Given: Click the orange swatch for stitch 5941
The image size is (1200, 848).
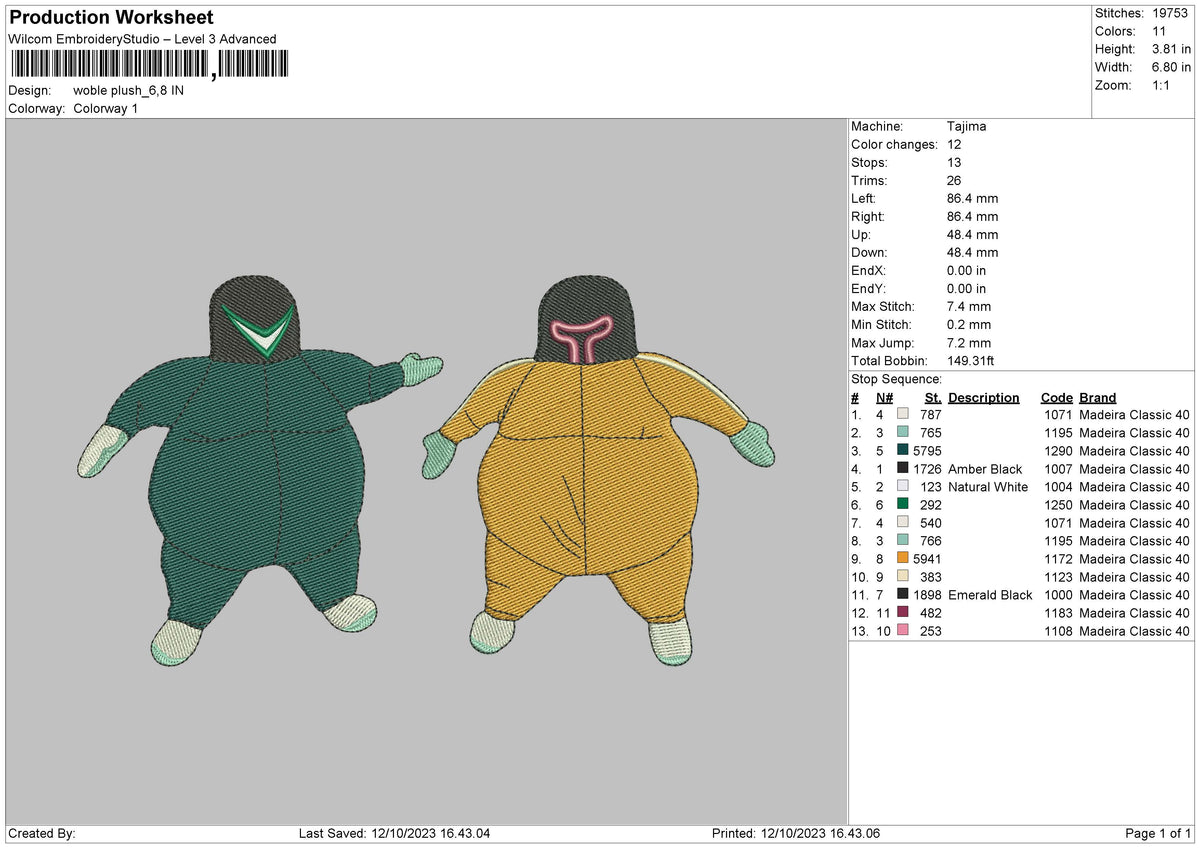Looking at the screenshot, I should point(903,559).
